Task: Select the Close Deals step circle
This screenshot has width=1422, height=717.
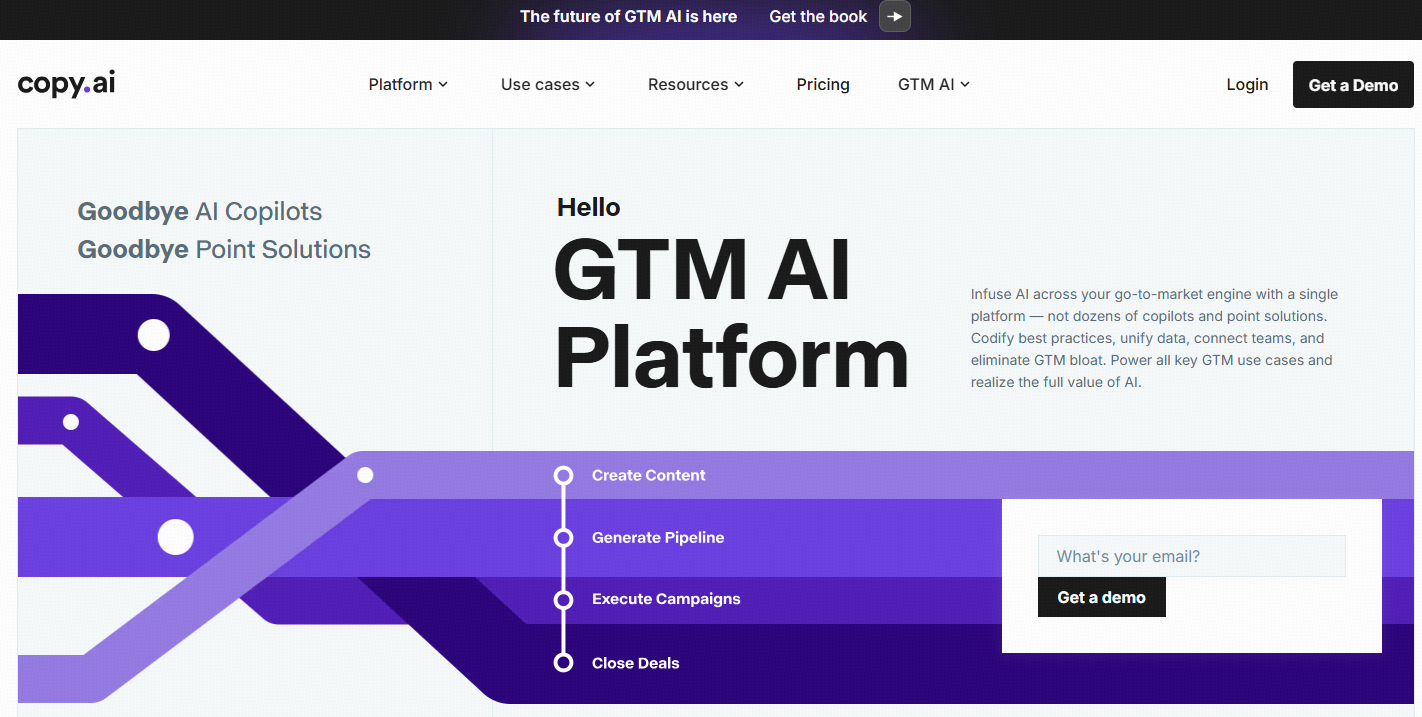Action: (x=563, y=662)
